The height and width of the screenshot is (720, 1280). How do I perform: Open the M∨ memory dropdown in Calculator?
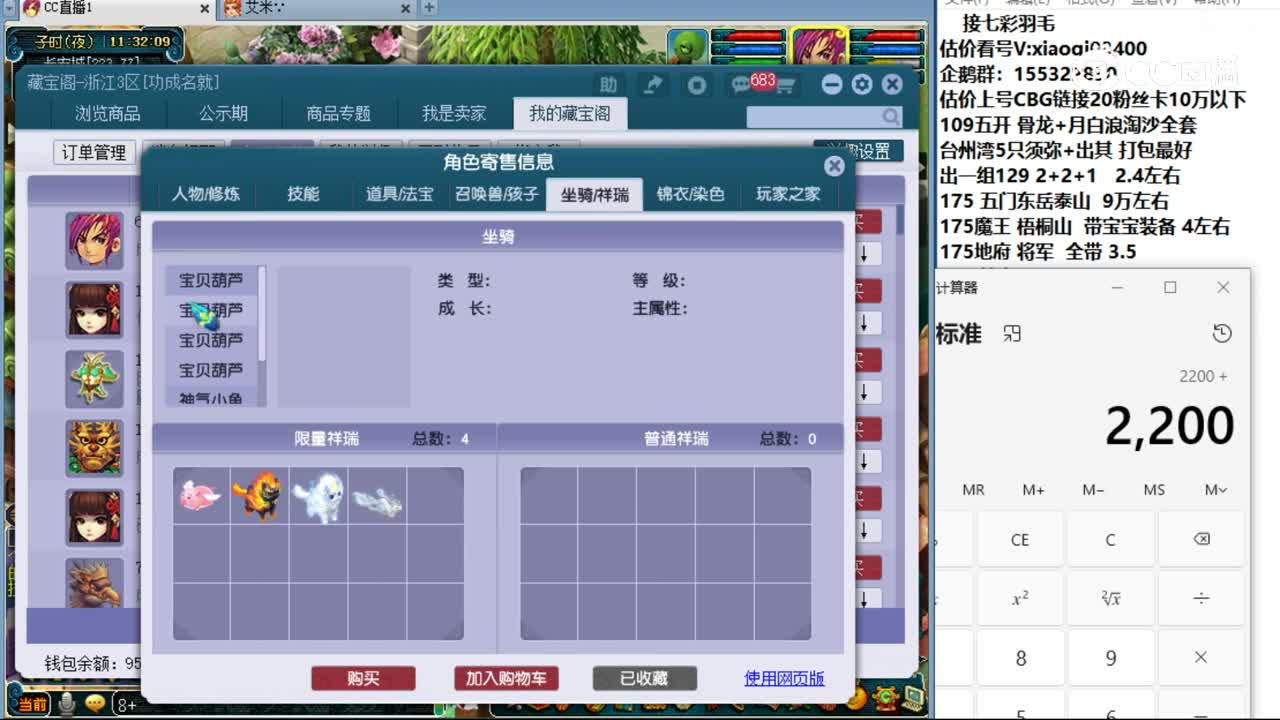pyautogui.click(x=1214, y=489)
